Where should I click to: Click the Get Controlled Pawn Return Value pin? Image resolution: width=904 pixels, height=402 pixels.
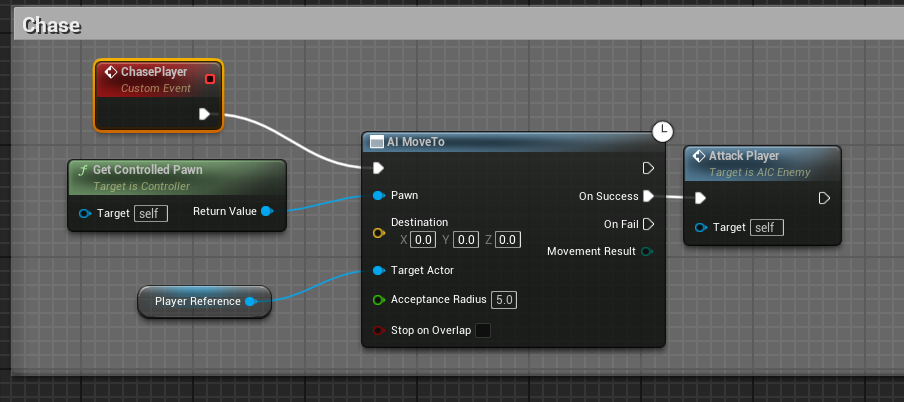pos(267,212)
